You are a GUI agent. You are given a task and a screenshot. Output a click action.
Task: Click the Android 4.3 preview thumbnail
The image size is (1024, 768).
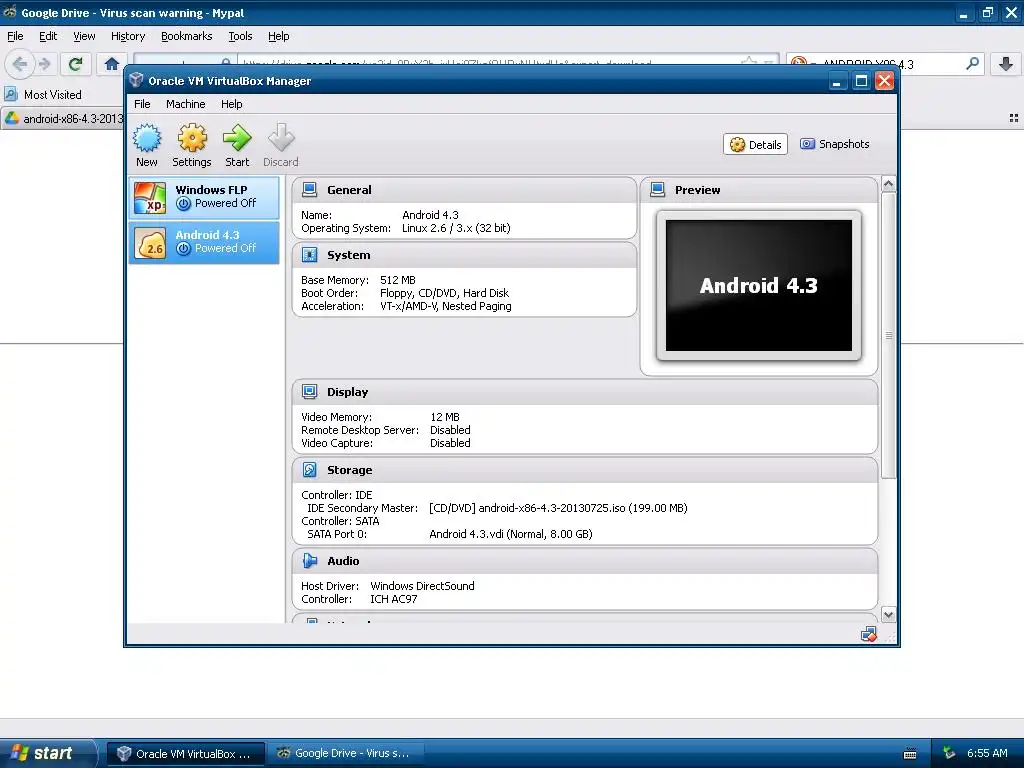click(x=759, y=285)
